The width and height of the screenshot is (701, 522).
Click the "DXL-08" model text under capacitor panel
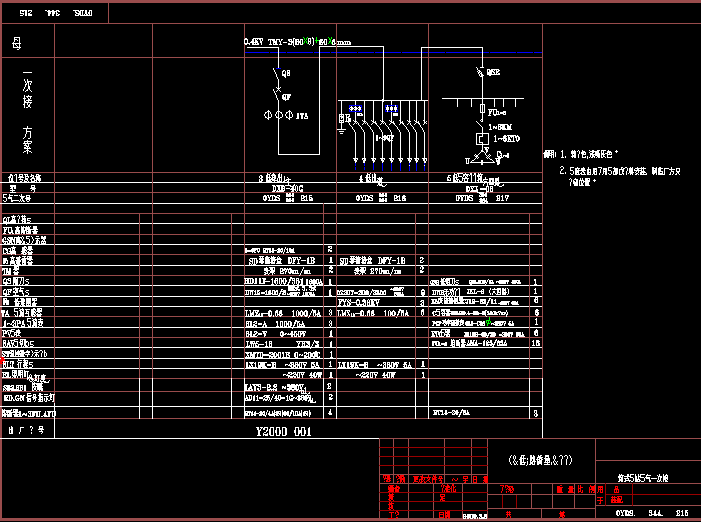pos(479,189)
